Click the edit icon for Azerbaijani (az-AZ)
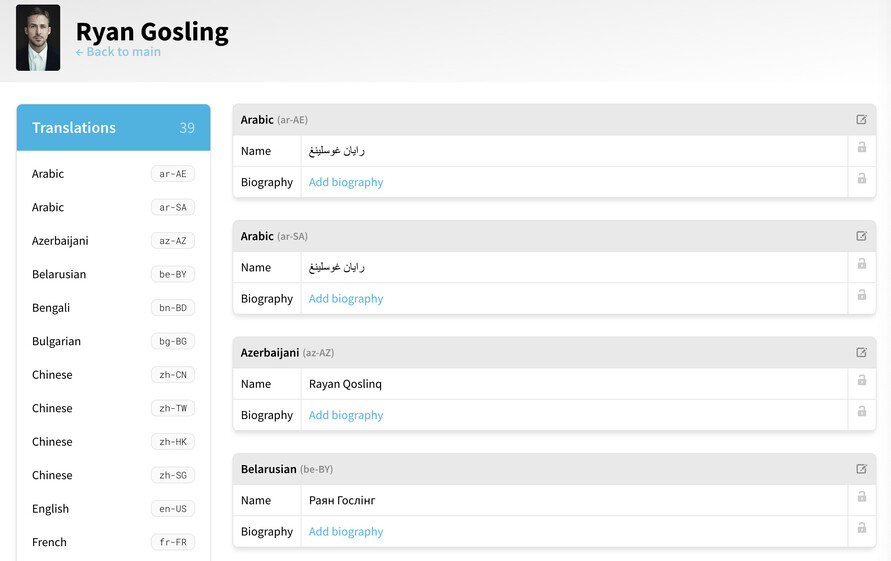The image size is (891, 561). coord(861,352)
